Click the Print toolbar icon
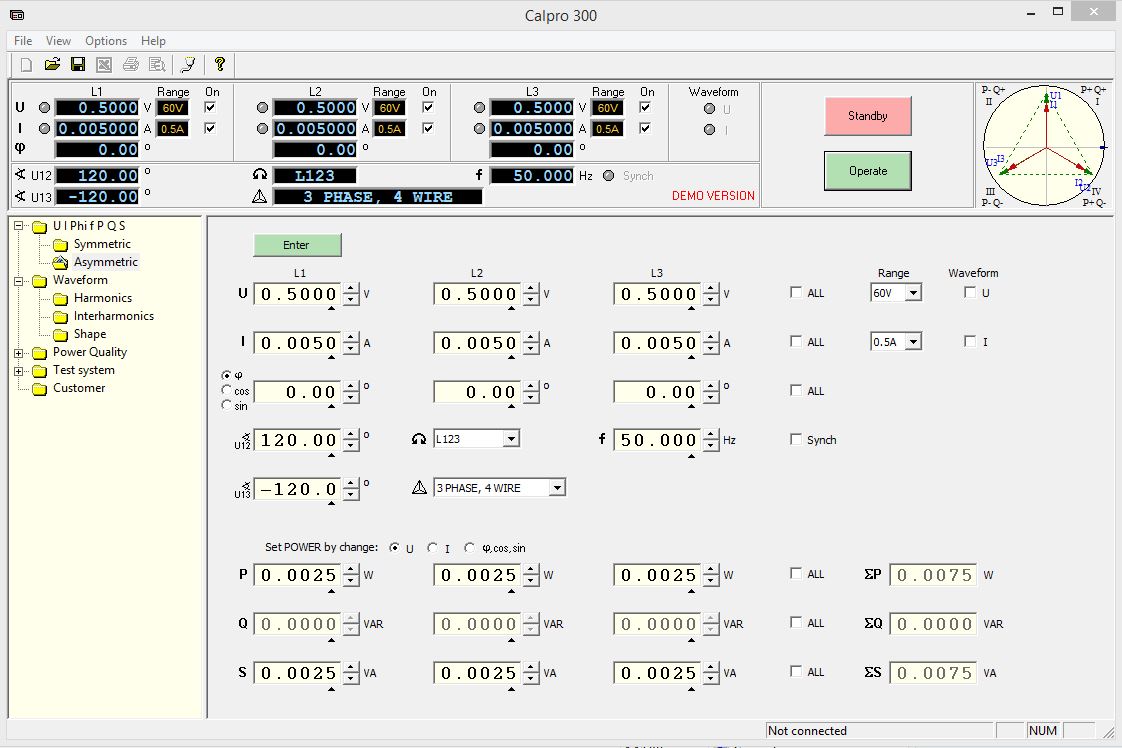This screenshot has width=1122, height=748. tap(130, 65)
